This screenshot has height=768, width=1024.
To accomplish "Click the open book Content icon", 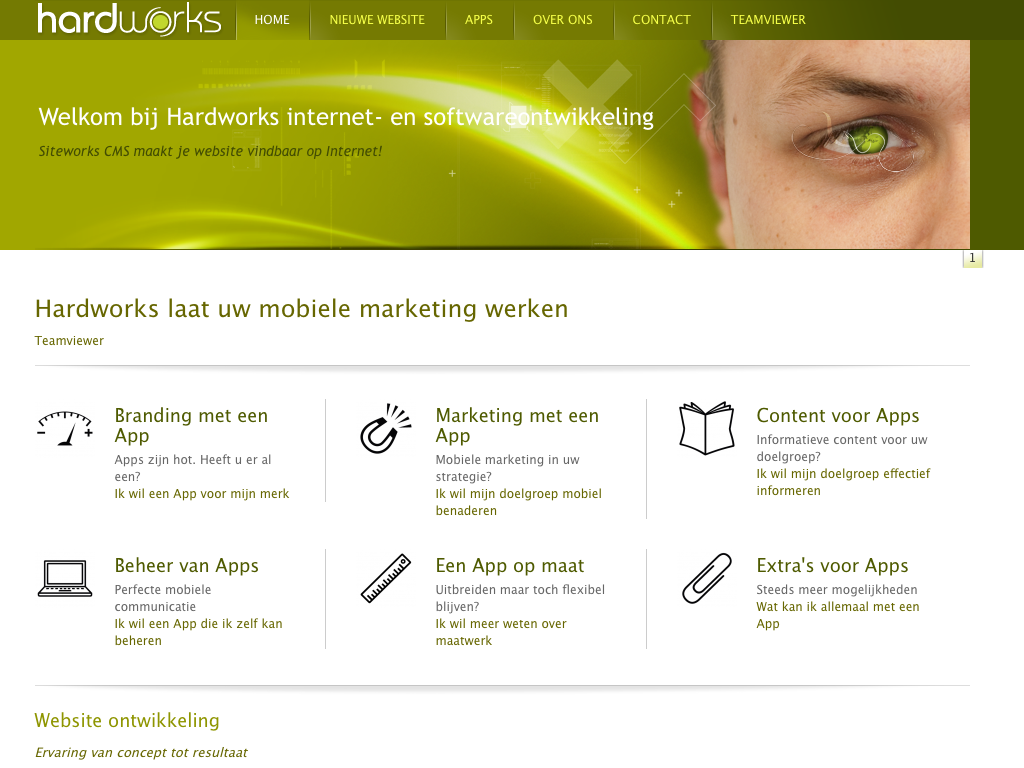I will click(707, 428).
